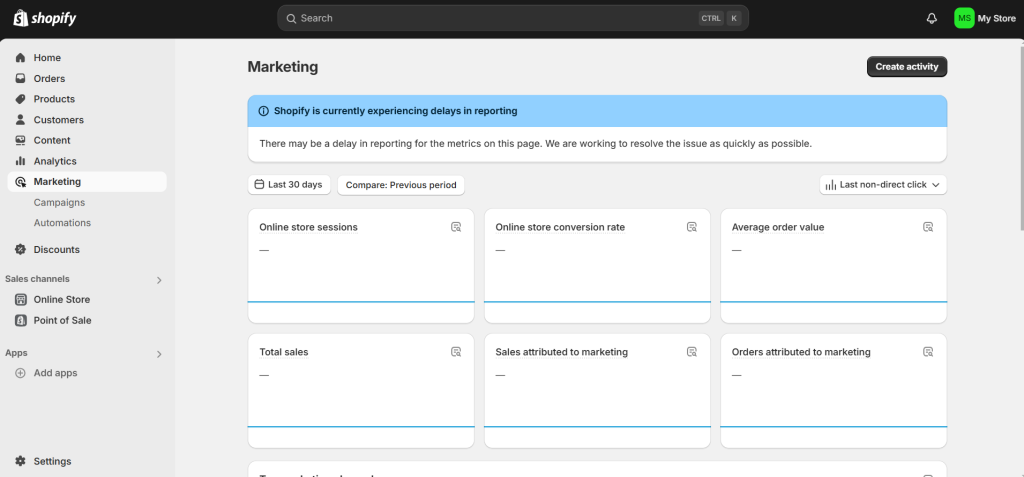The height and width of the screenshot is (477, 1024).
Task: Open the Compare: Previous period selector
Action: click(401, 185)
